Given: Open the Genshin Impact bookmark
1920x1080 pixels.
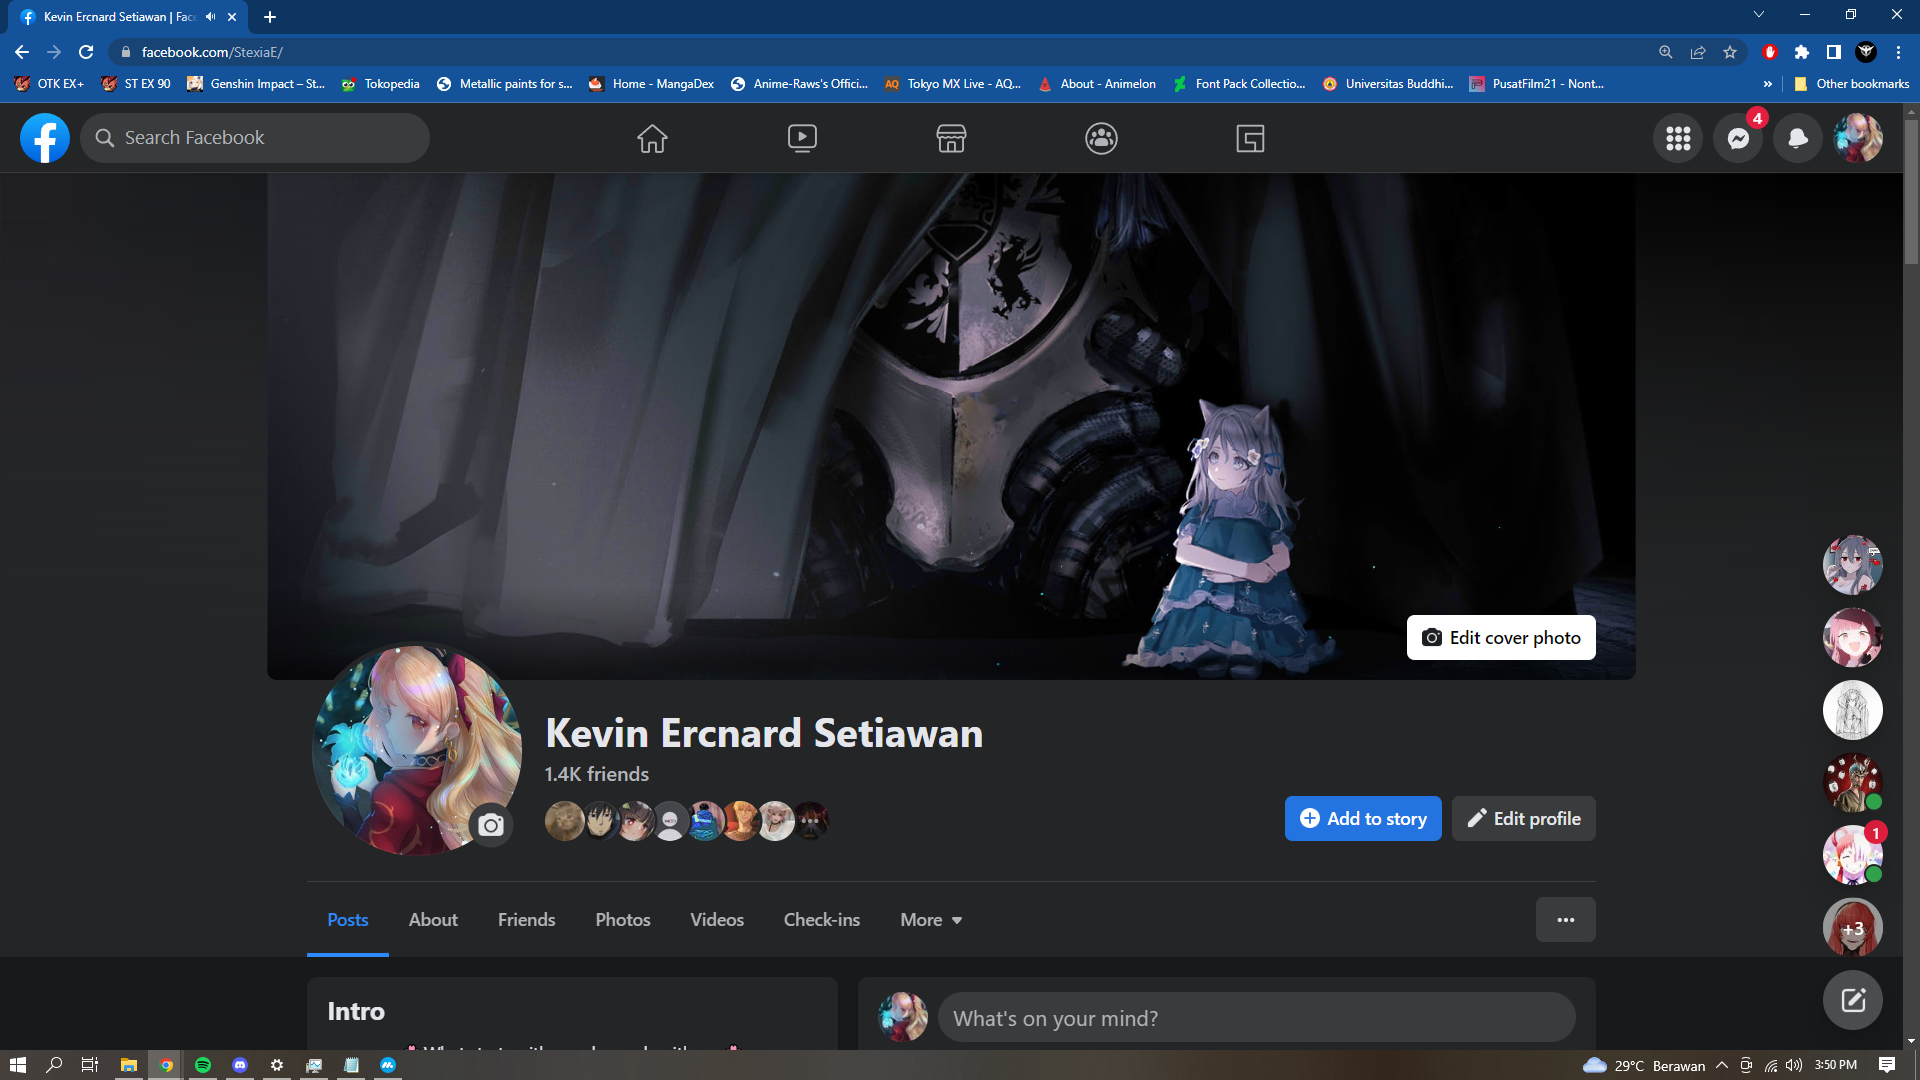Looking at the screenshot, I should tap(256, 84).
